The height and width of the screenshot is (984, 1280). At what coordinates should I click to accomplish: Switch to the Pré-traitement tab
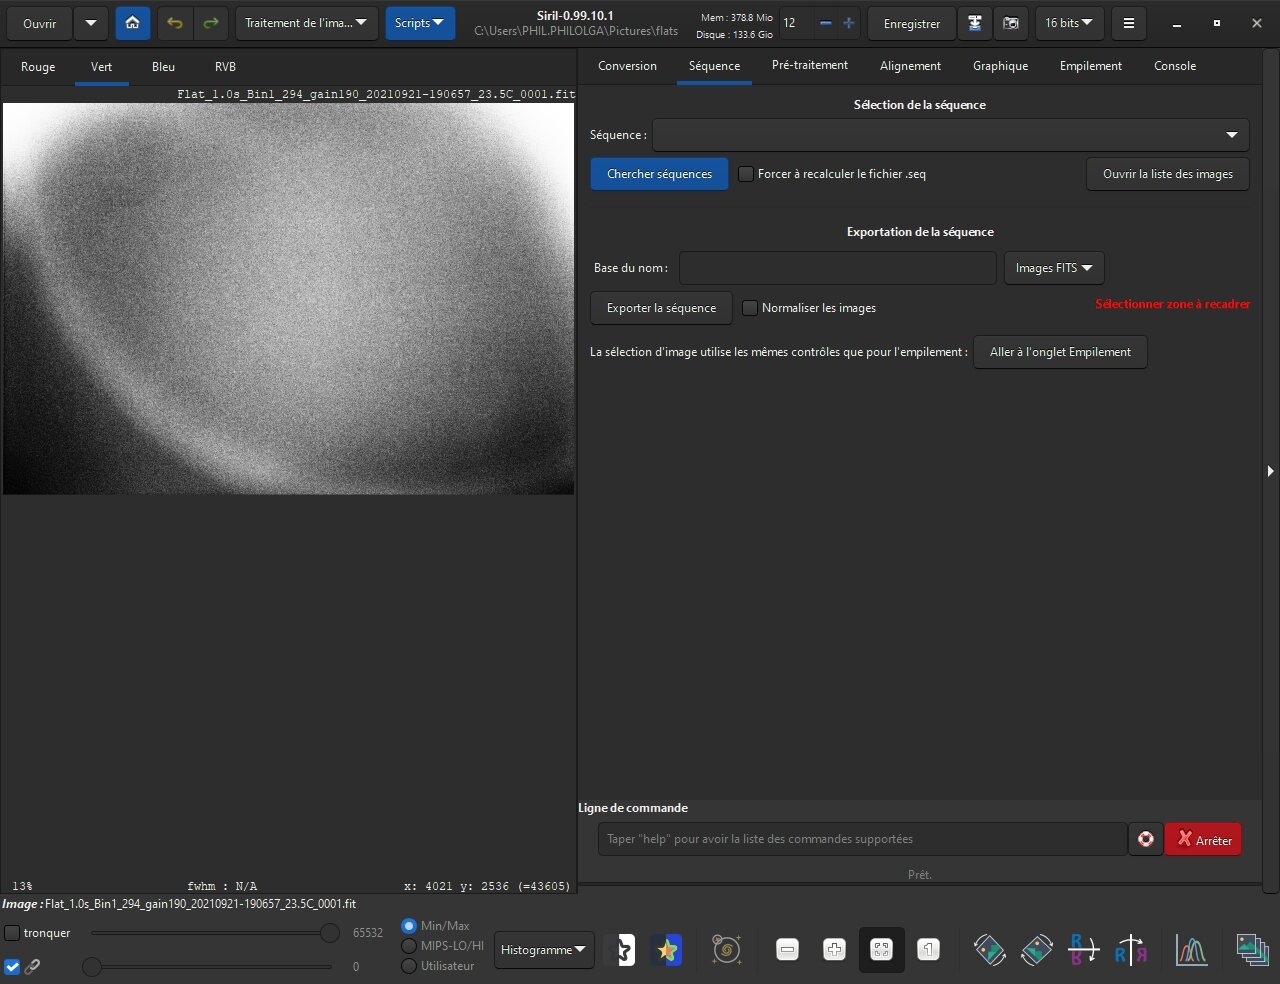click(x=809, y=66)
